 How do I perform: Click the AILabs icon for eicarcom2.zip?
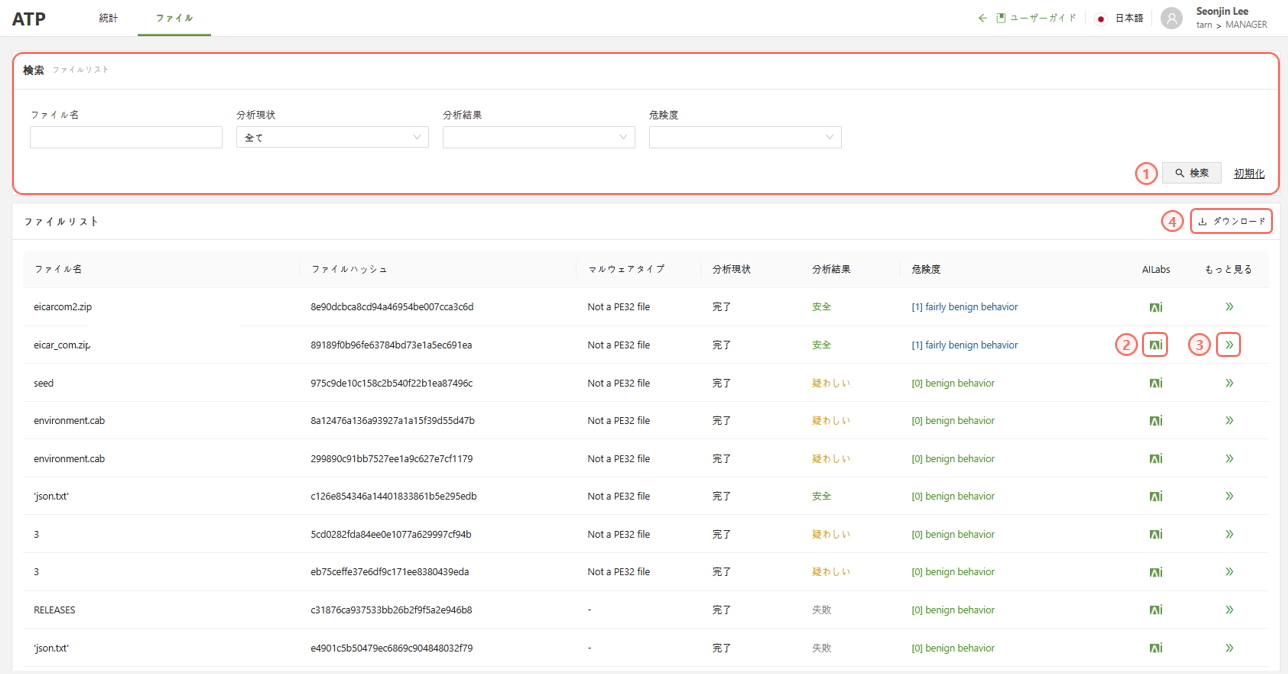[x=1155, y=307]
